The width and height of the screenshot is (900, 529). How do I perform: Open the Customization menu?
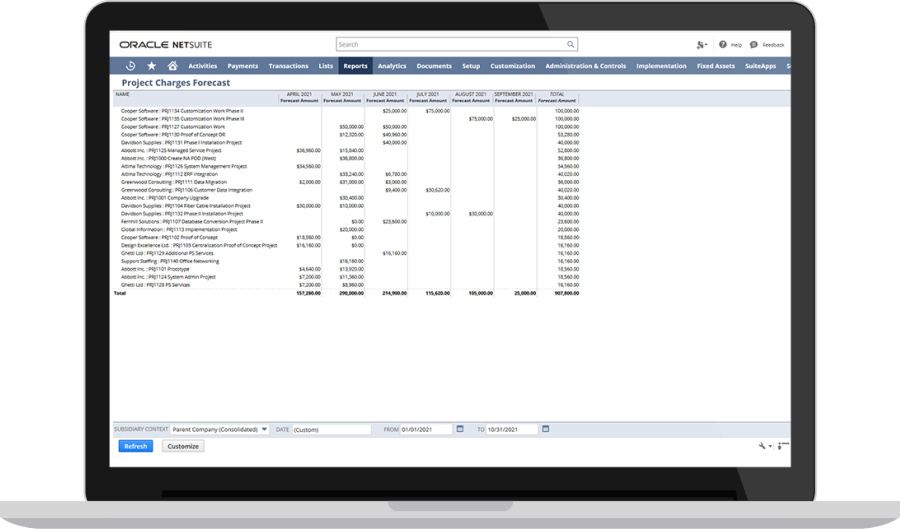[x=513, y=66]
